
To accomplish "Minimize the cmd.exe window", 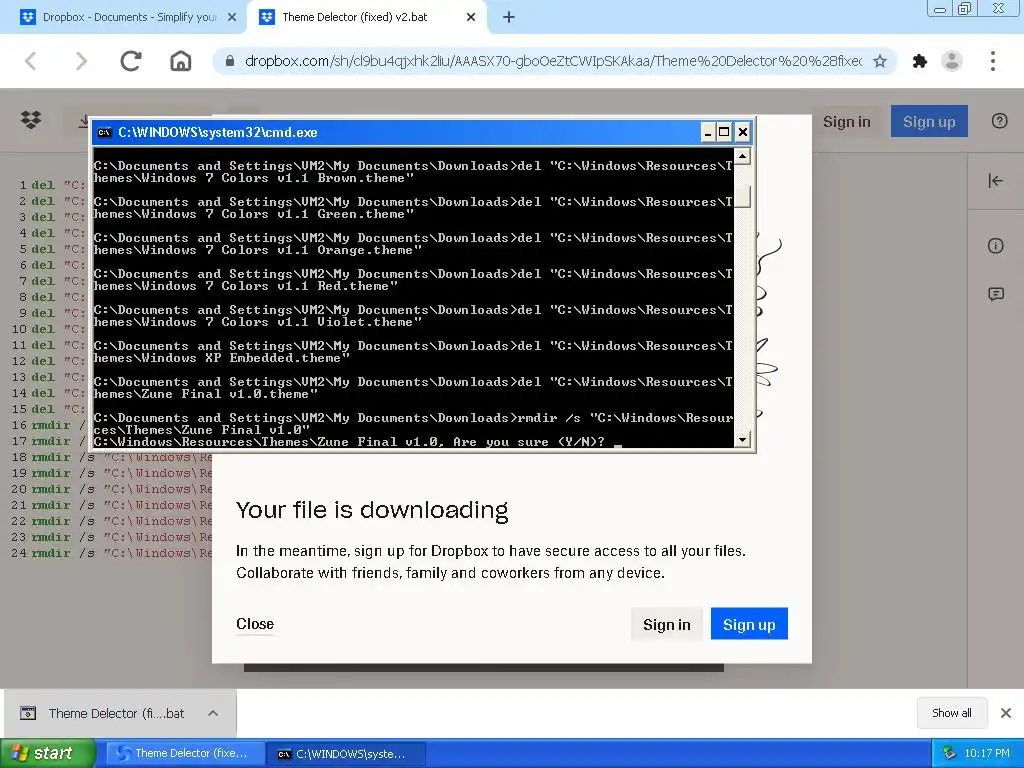I will pyautogui.click(x=707, y=133).
